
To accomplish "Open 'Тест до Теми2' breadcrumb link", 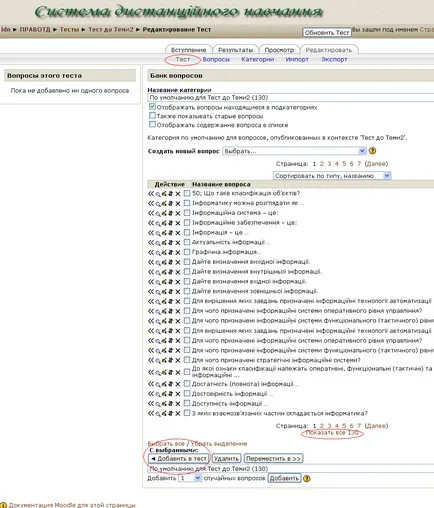I will (111, 29).
